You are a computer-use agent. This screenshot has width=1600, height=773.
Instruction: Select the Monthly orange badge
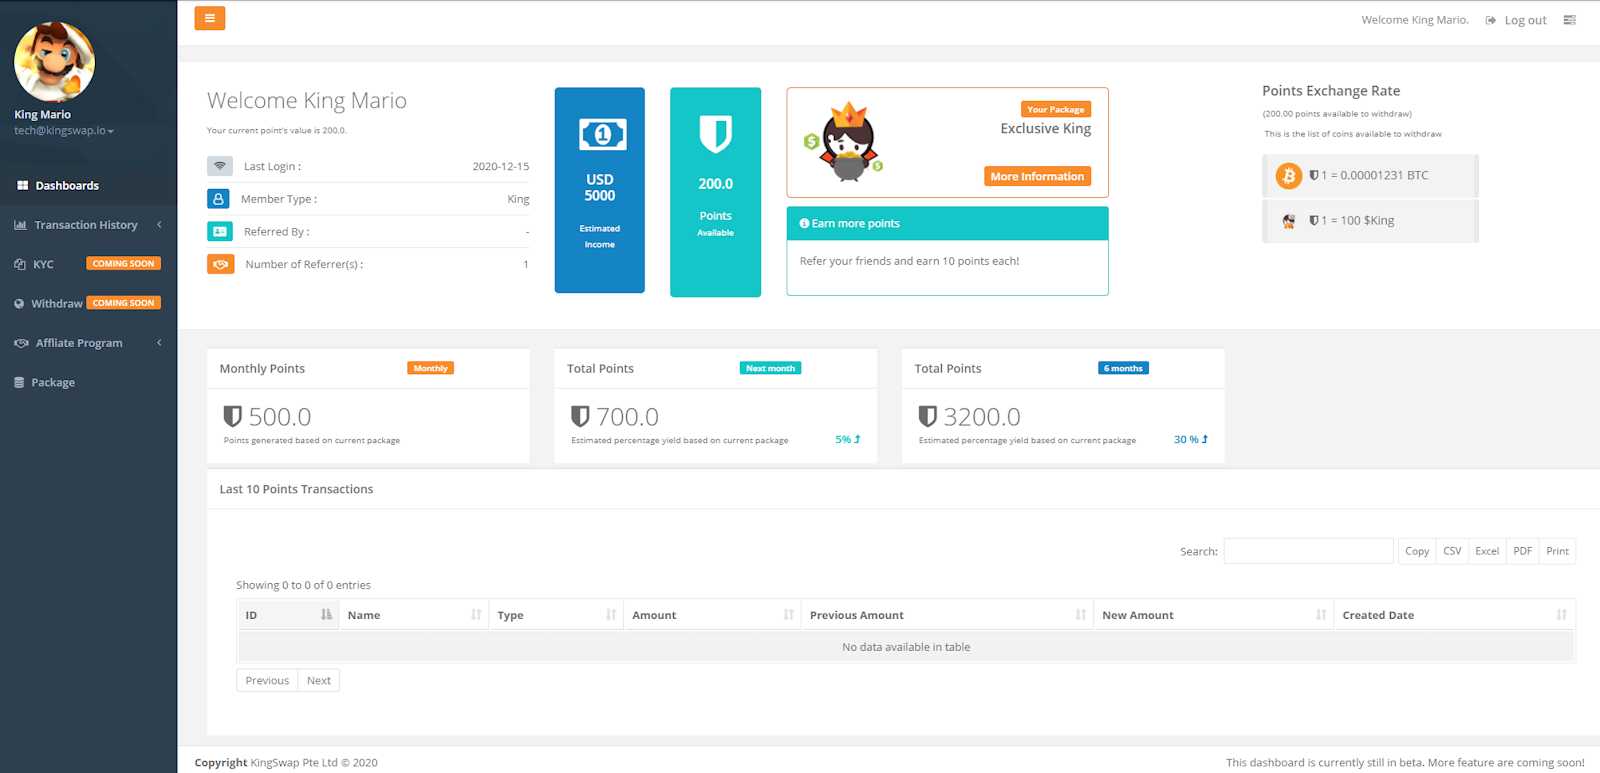(x=430, y=368)
